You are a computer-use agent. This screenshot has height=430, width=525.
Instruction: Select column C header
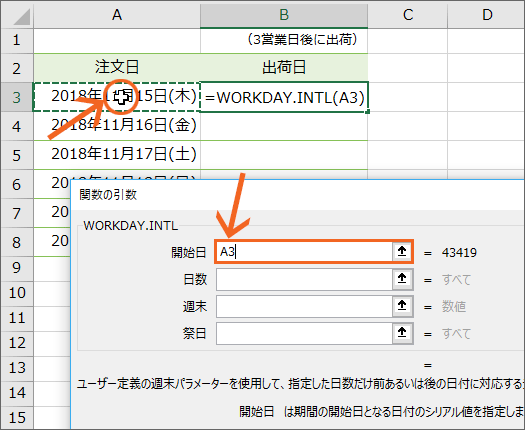(x=407, y=15)
